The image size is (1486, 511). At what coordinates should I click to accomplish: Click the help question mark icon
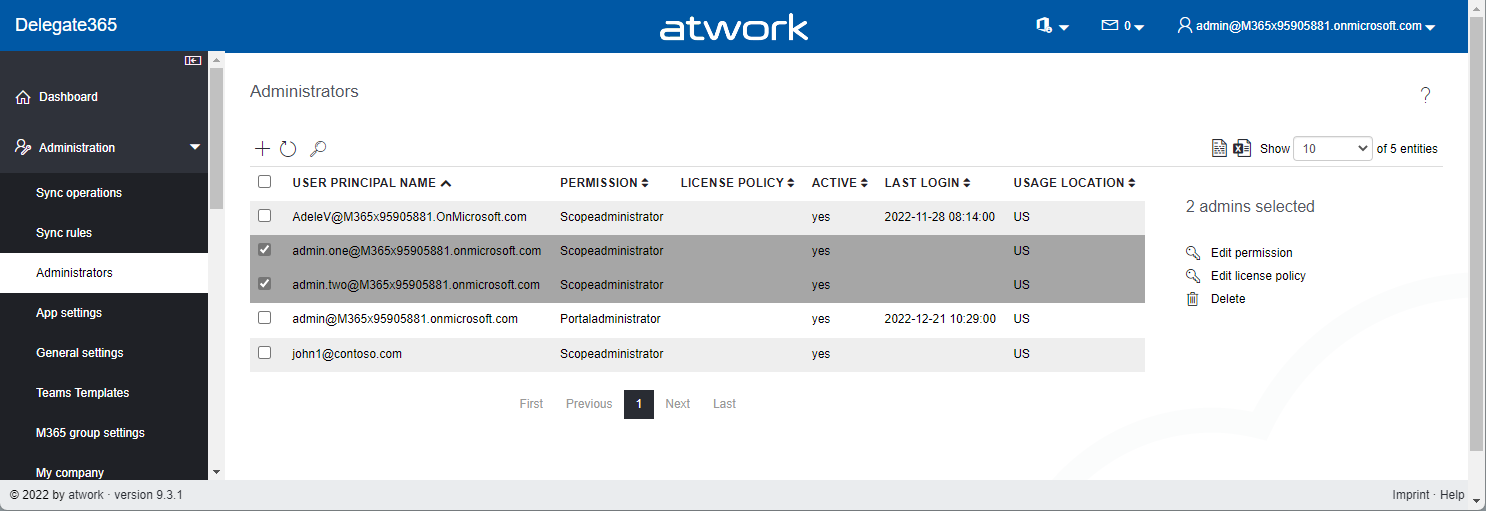[1425, 95]
